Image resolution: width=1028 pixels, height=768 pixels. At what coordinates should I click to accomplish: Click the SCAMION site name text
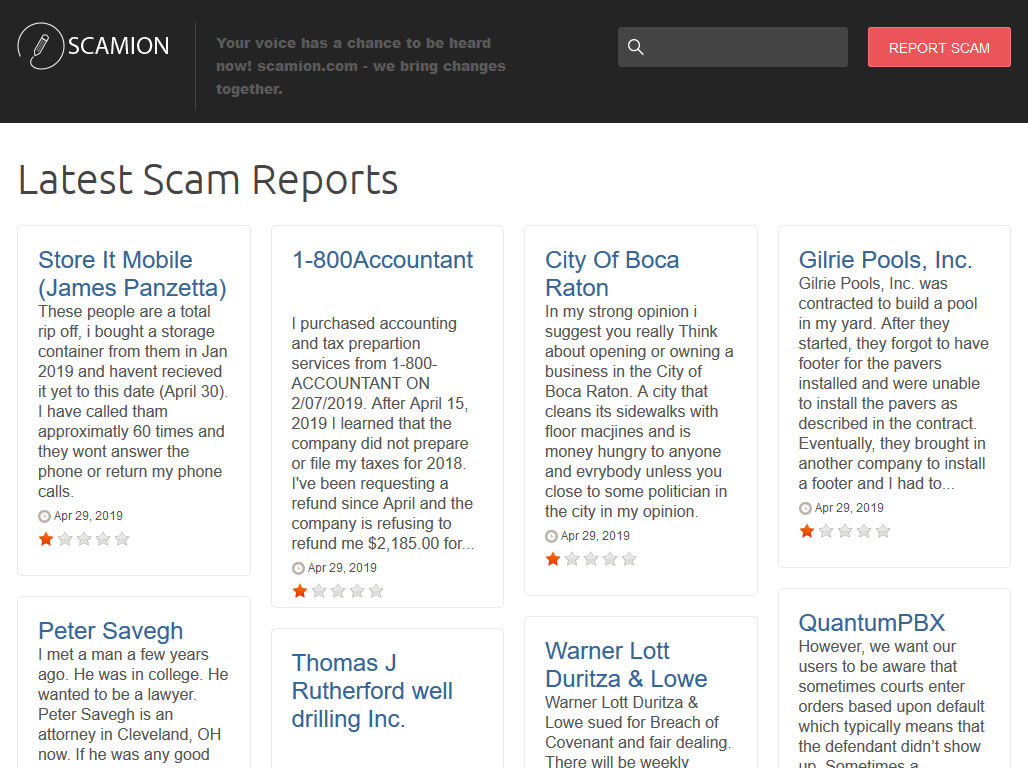(x=119, y=46)
